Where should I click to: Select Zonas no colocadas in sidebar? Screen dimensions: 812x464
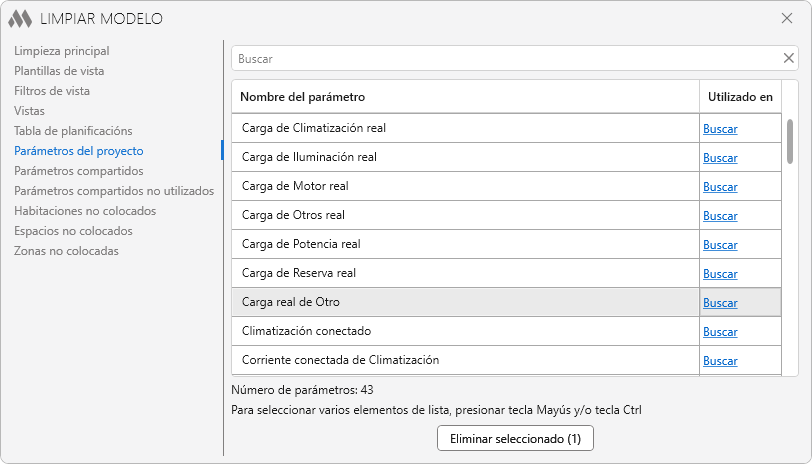click(x=66, y=251)
